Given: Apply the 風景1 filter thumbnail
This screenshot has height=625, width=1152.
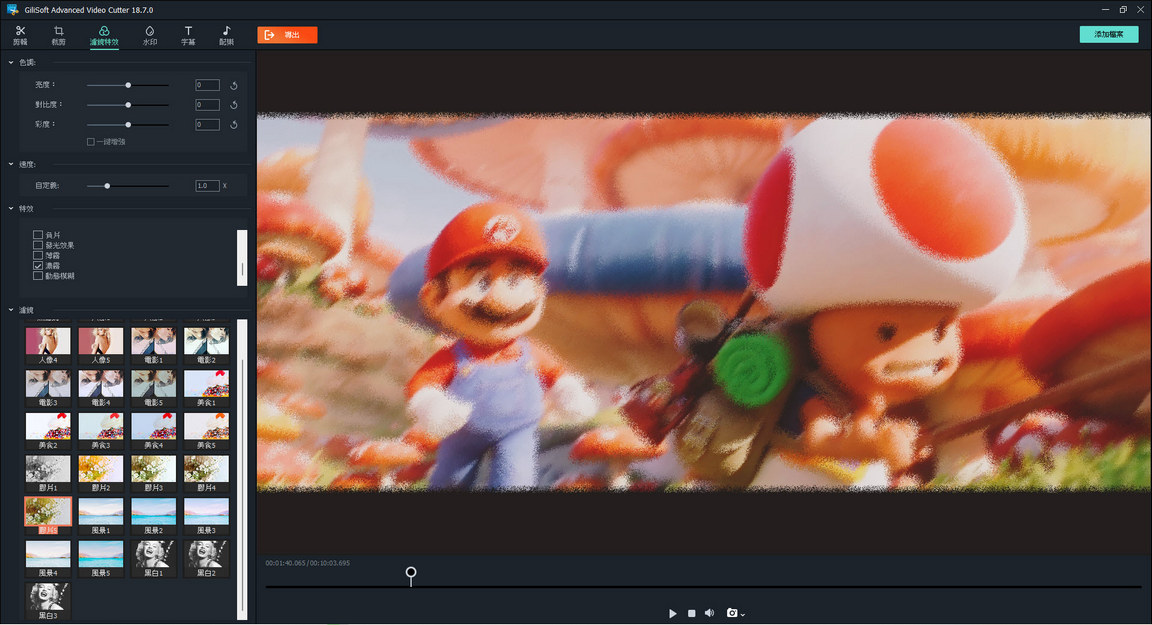Looking at the screenshot, I should [101, 516].
